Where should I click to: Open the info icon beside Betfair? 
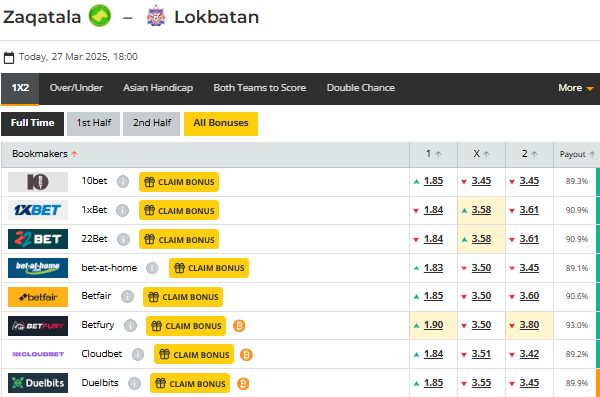(127, 297)
